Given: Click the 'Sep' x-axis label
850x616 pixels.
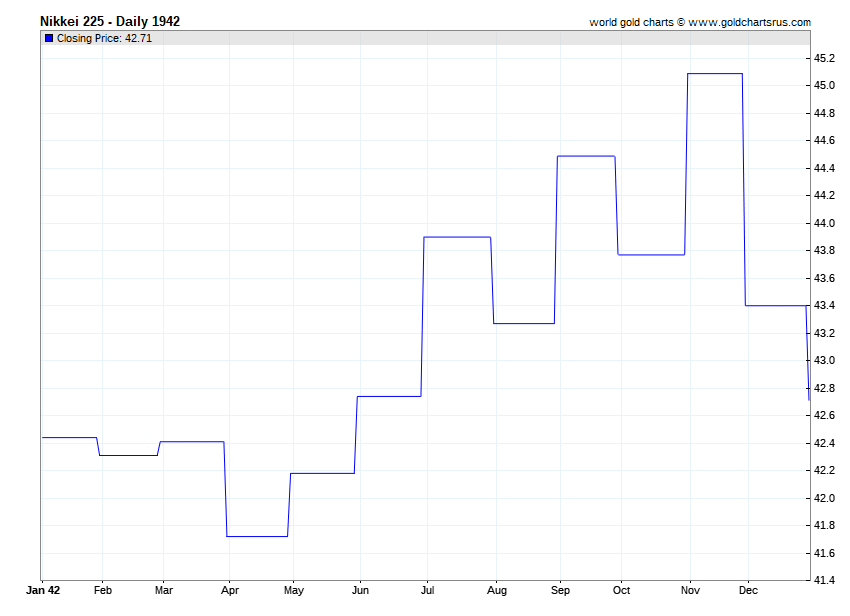Looking at the screenshot, I should pyautogui.click(x=561, y=590).
